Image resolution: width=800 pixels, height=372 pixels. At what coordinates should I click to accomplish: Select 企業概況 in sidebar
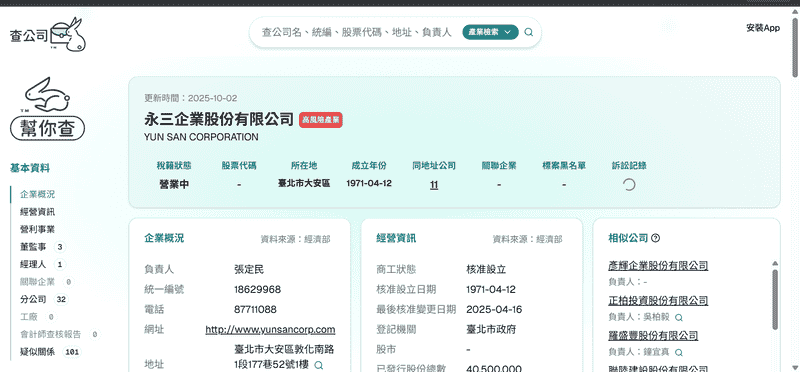[x=37, y=194]
